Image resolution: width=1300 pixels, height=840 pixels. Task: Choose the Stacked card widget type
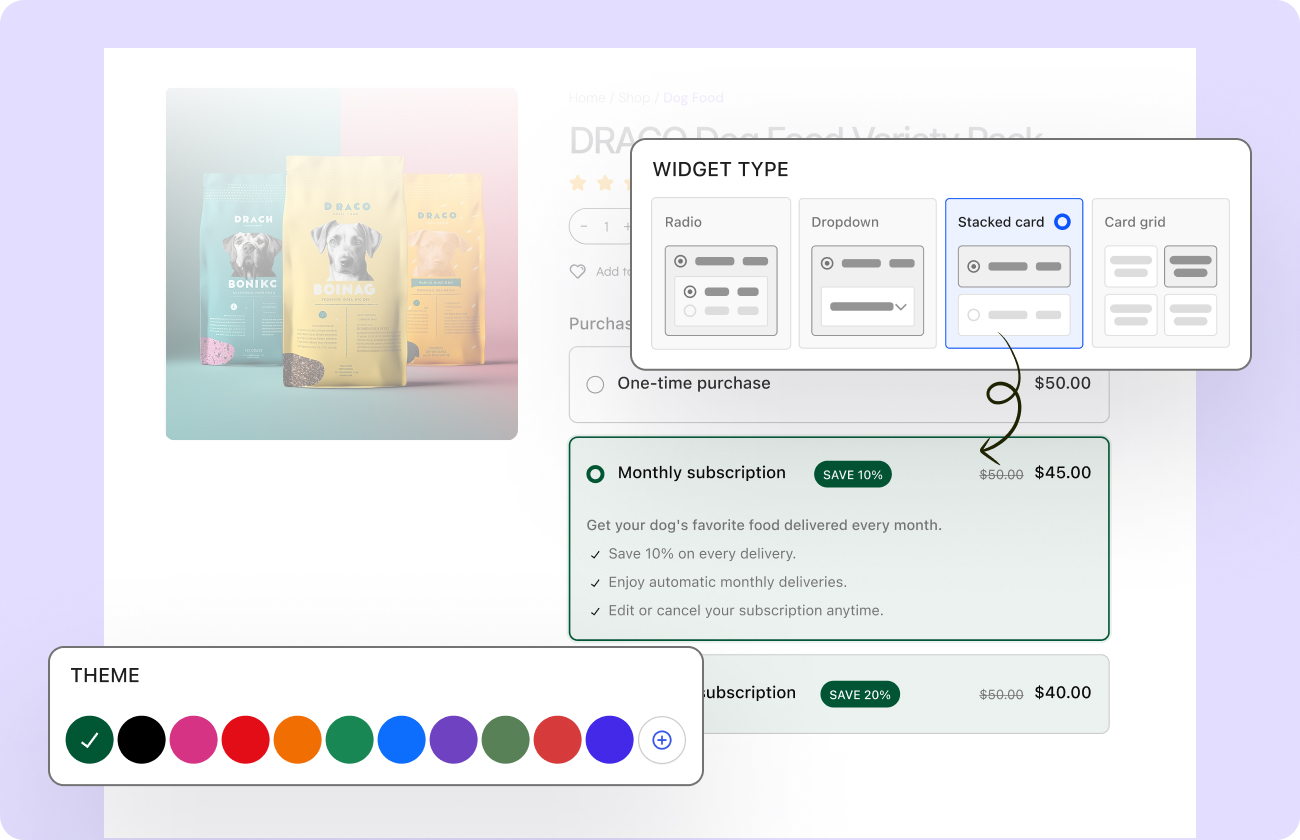tap(1014, 273)
